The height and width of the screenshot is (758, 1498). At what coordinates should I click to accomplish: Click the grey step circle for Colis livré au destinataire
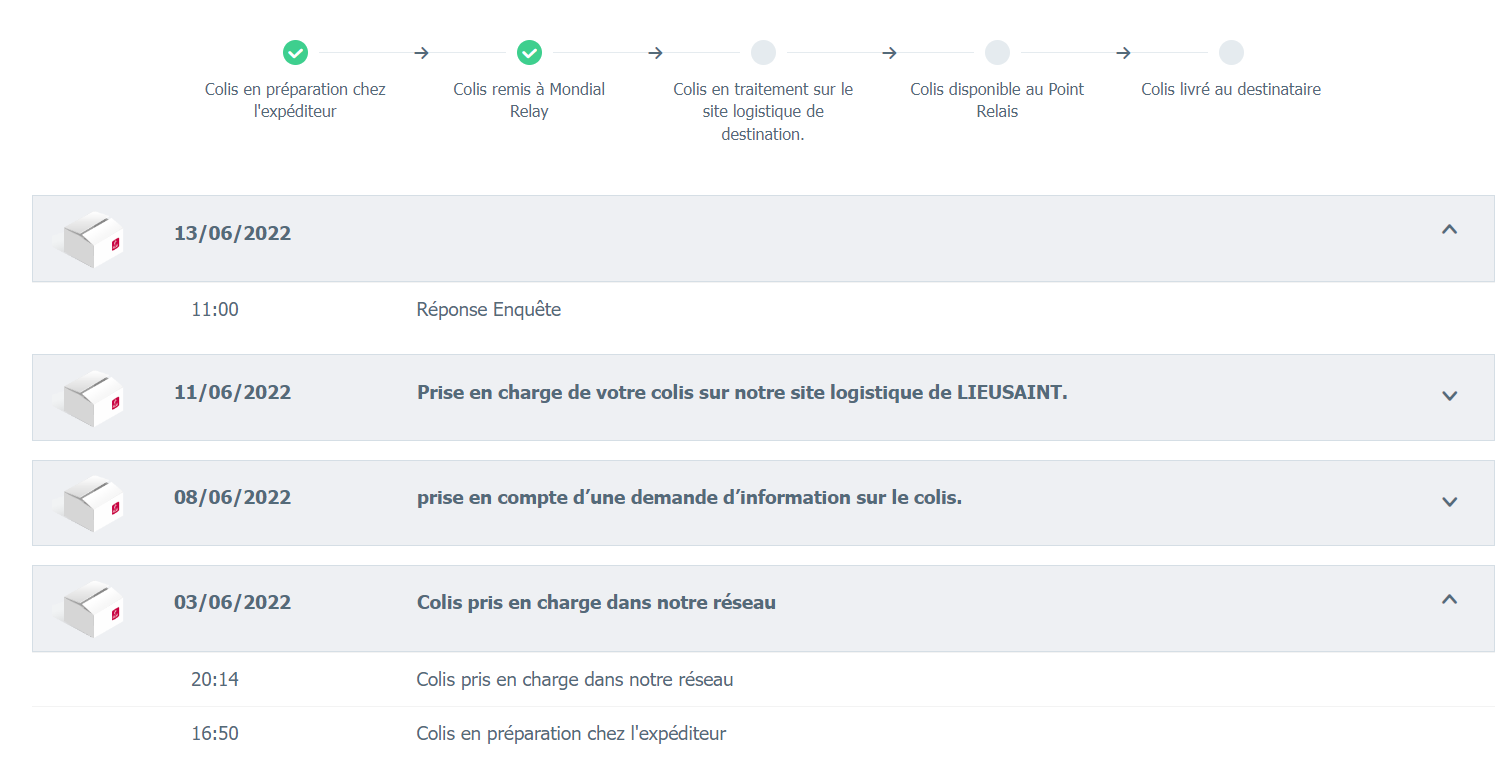[1231, 53]
